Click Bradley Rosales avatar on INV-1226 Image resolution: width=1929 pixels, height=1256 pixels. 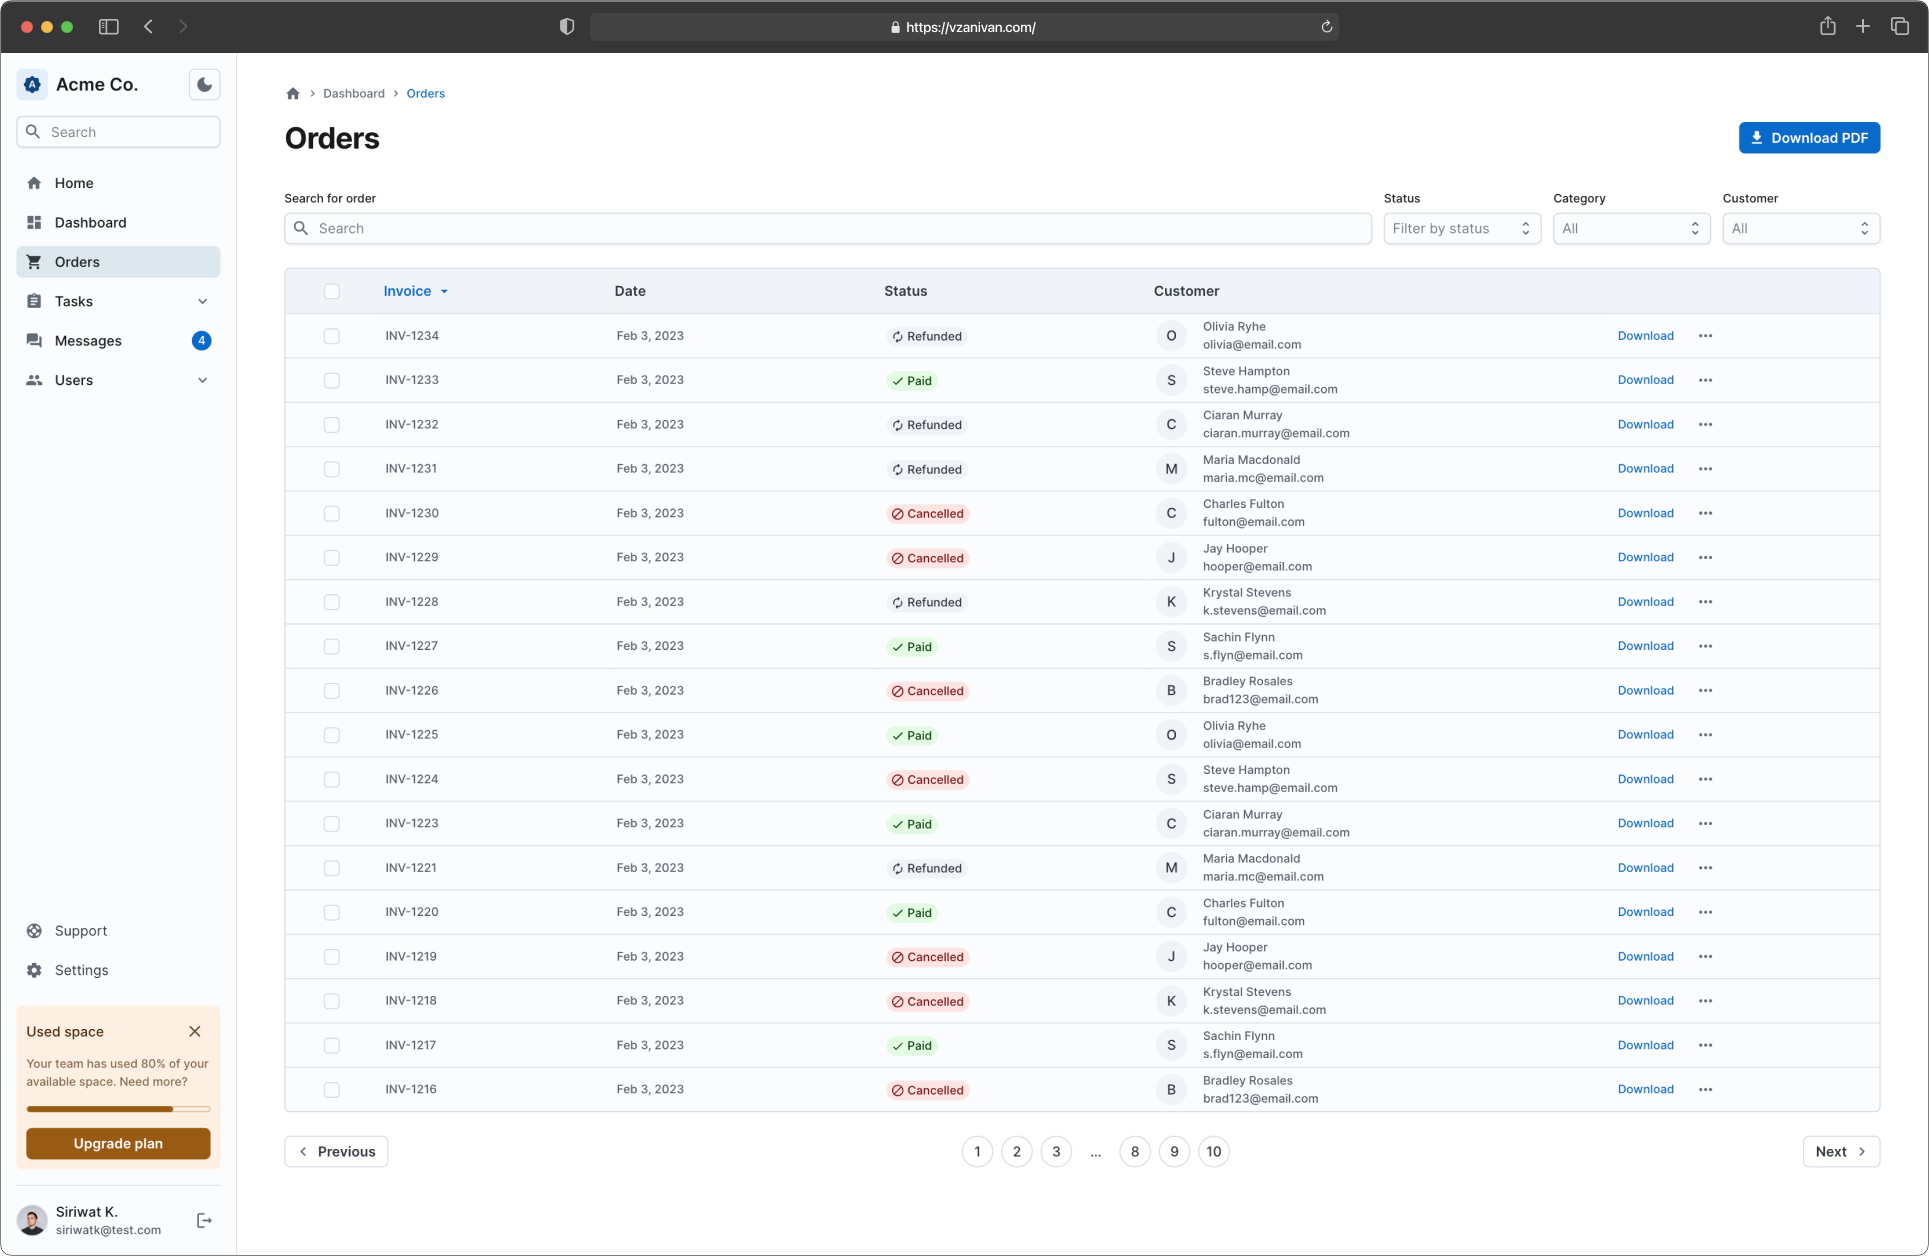1171,691
